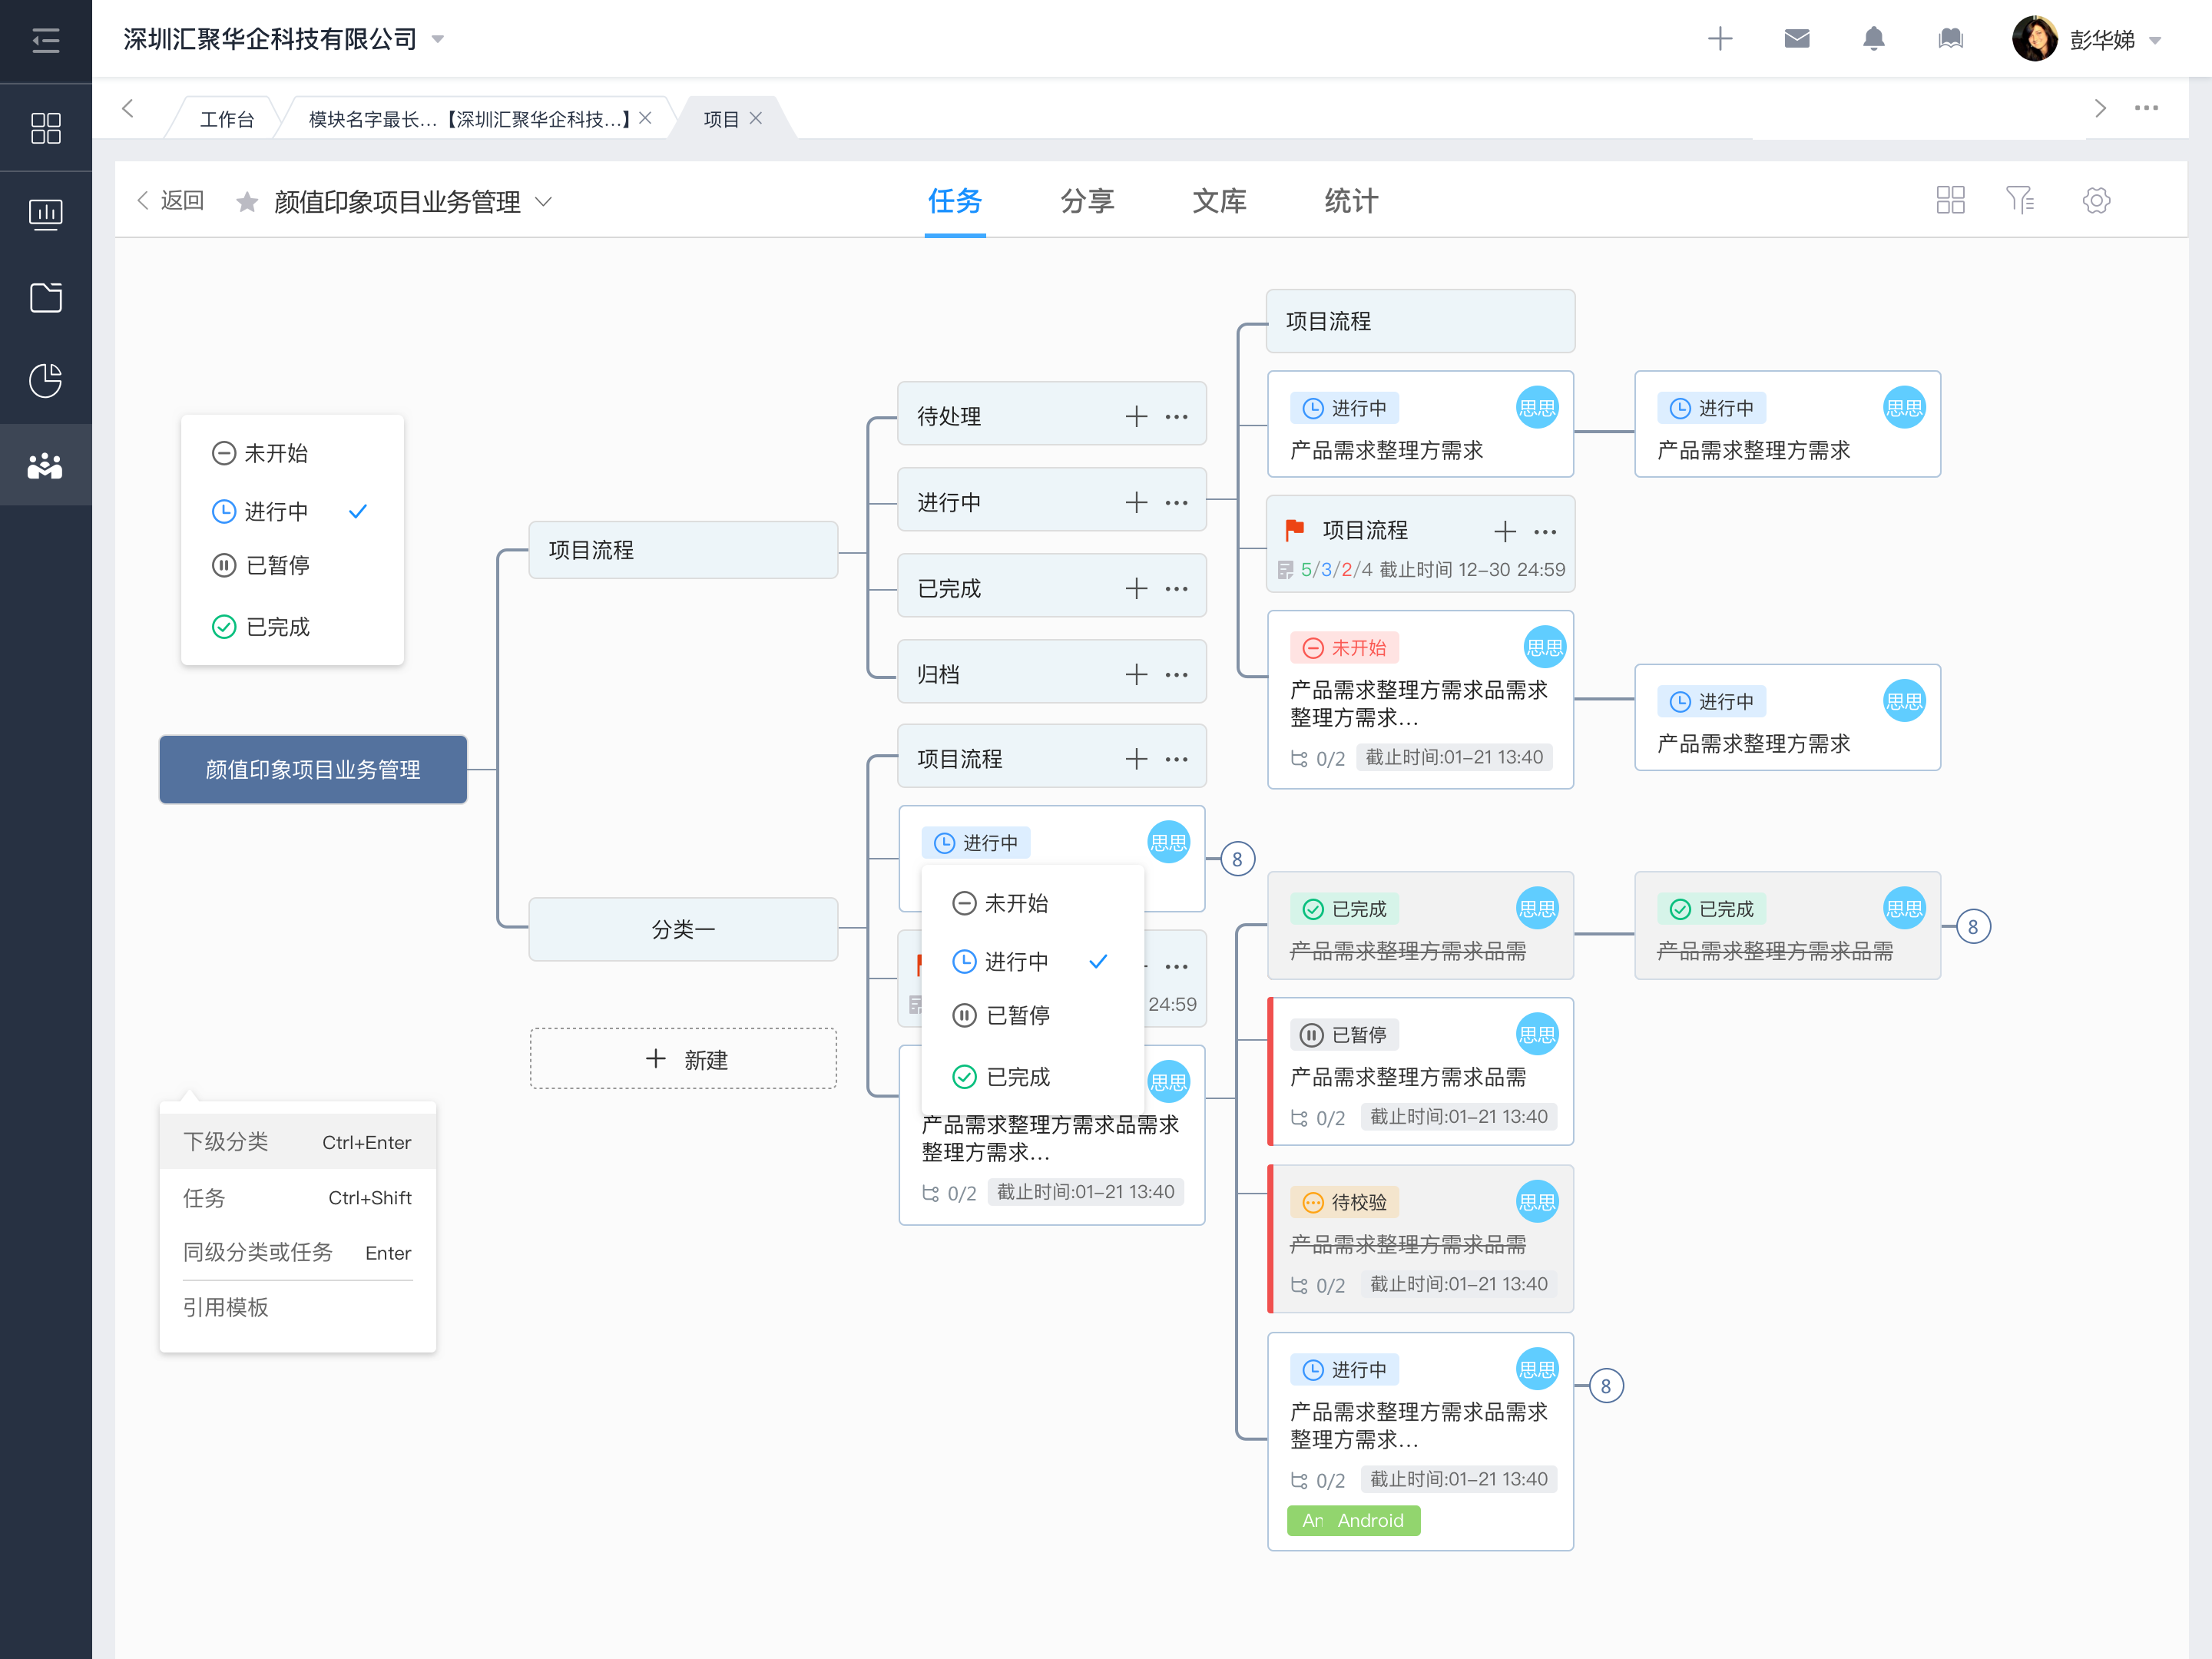The height and width of the screenshot is (1659, 2212).
Task: Switch to grid view icon
Action: click(1949, 200)
